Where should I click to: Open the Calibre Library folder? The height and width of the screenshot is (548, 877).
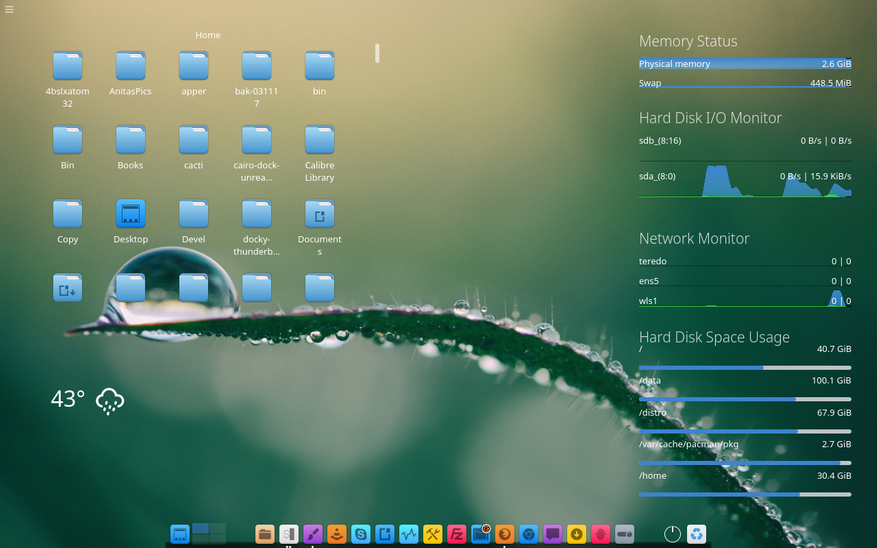point(319,140)
